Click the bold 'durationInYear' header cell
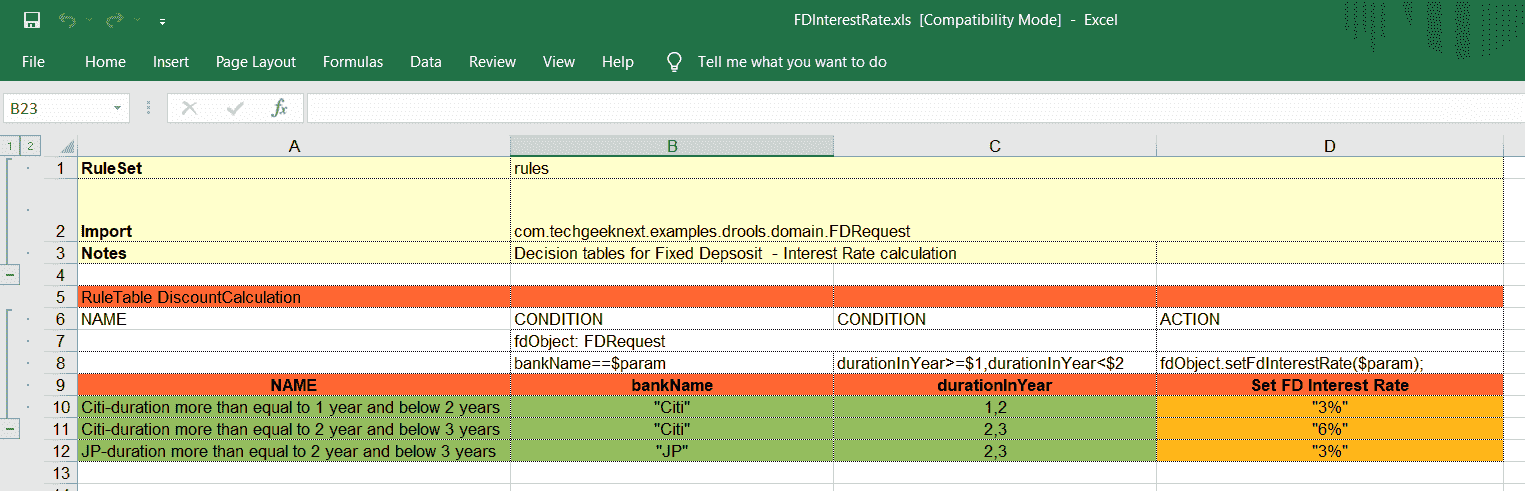1525x491 pixels. click(x=995, y=386)
